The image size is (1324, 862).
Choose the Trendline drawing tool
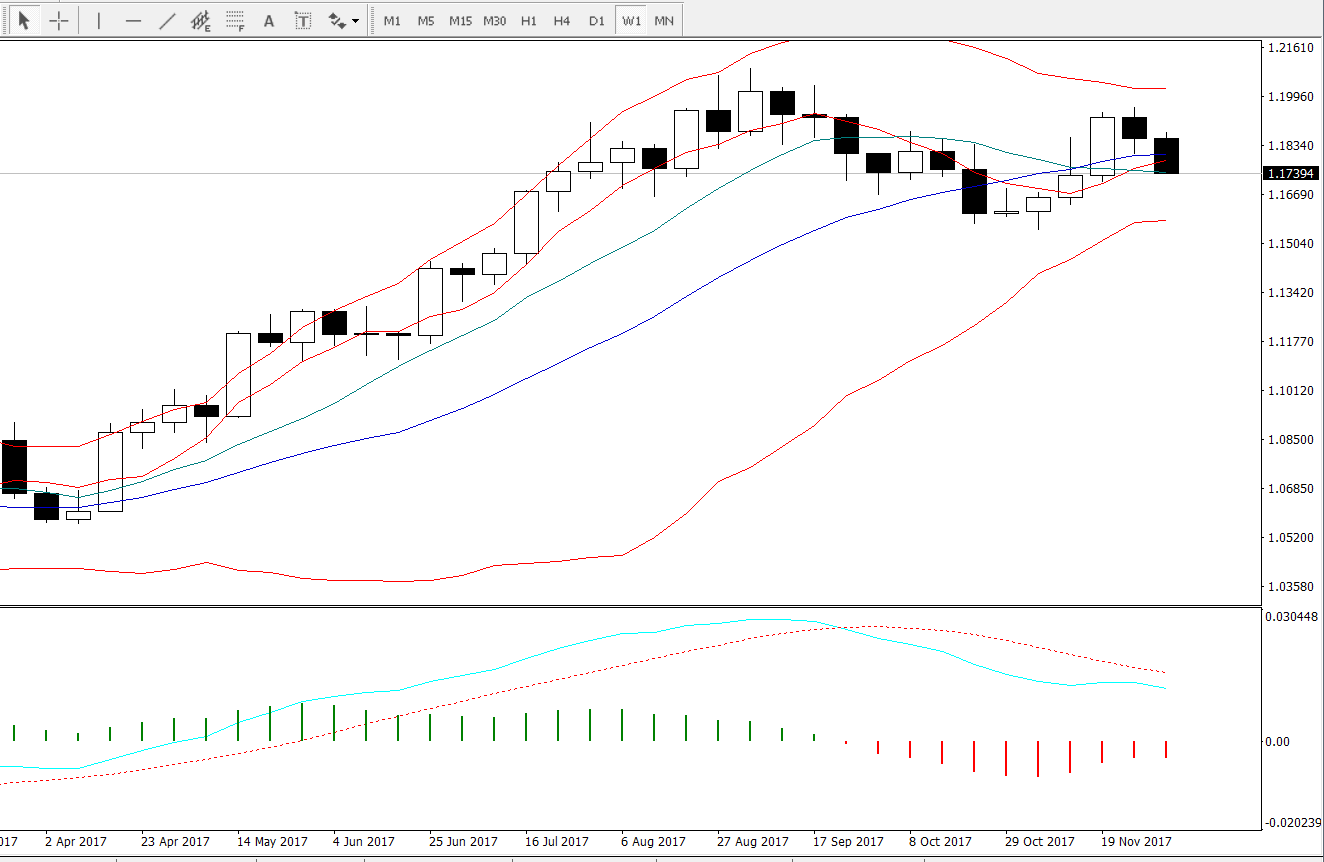click(167, 20)
